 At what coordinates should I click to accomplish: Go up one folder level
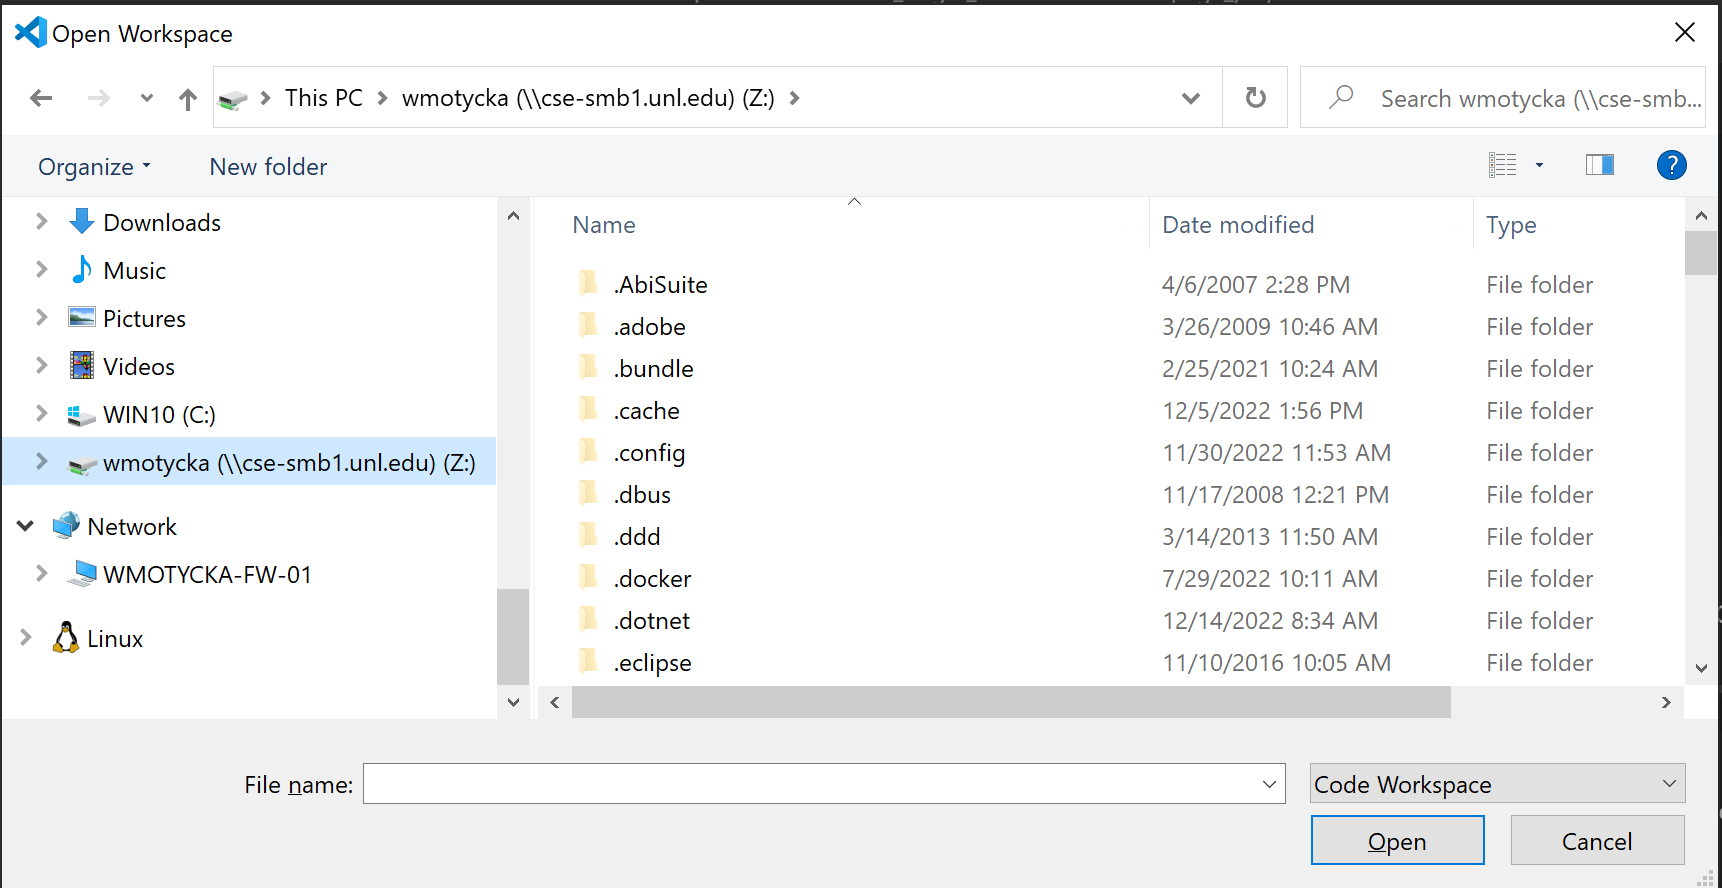tap(187, 99)
